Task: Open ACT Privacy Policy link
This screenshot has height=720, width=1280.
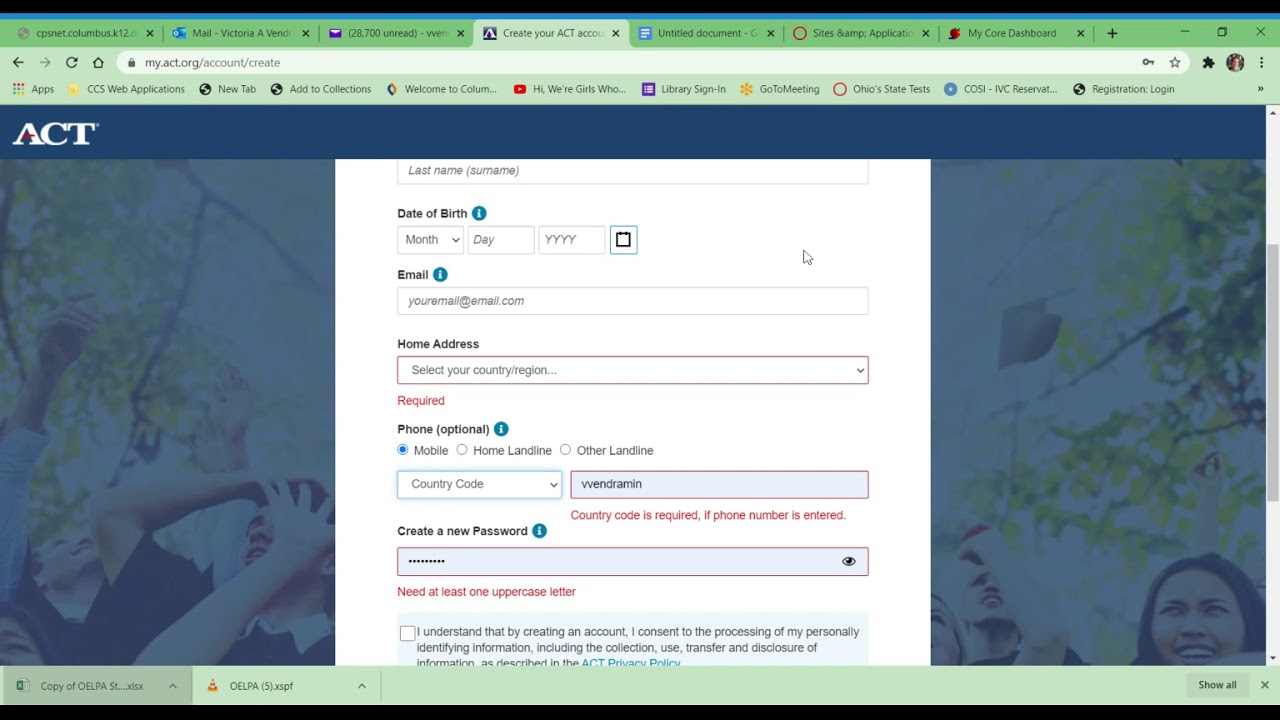Action: click(631, 662)
